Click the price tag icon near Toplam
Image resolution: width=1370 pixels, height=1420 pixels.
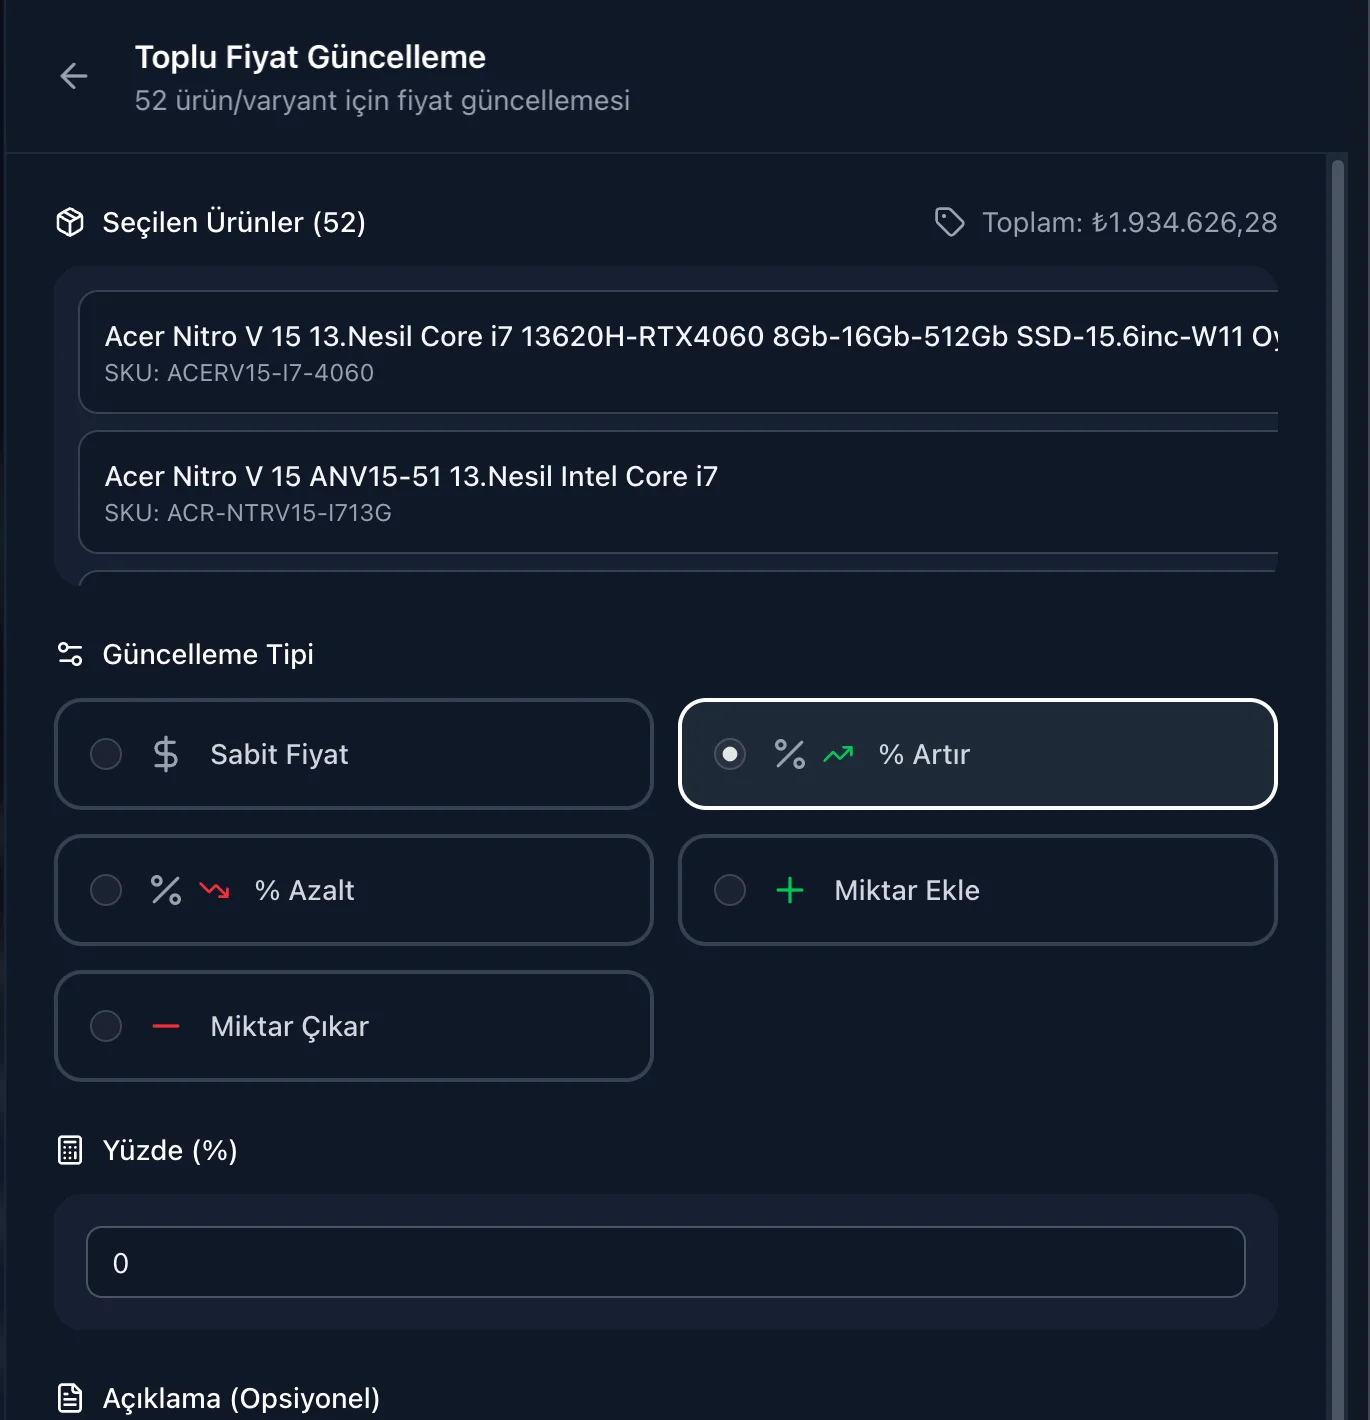949,222
